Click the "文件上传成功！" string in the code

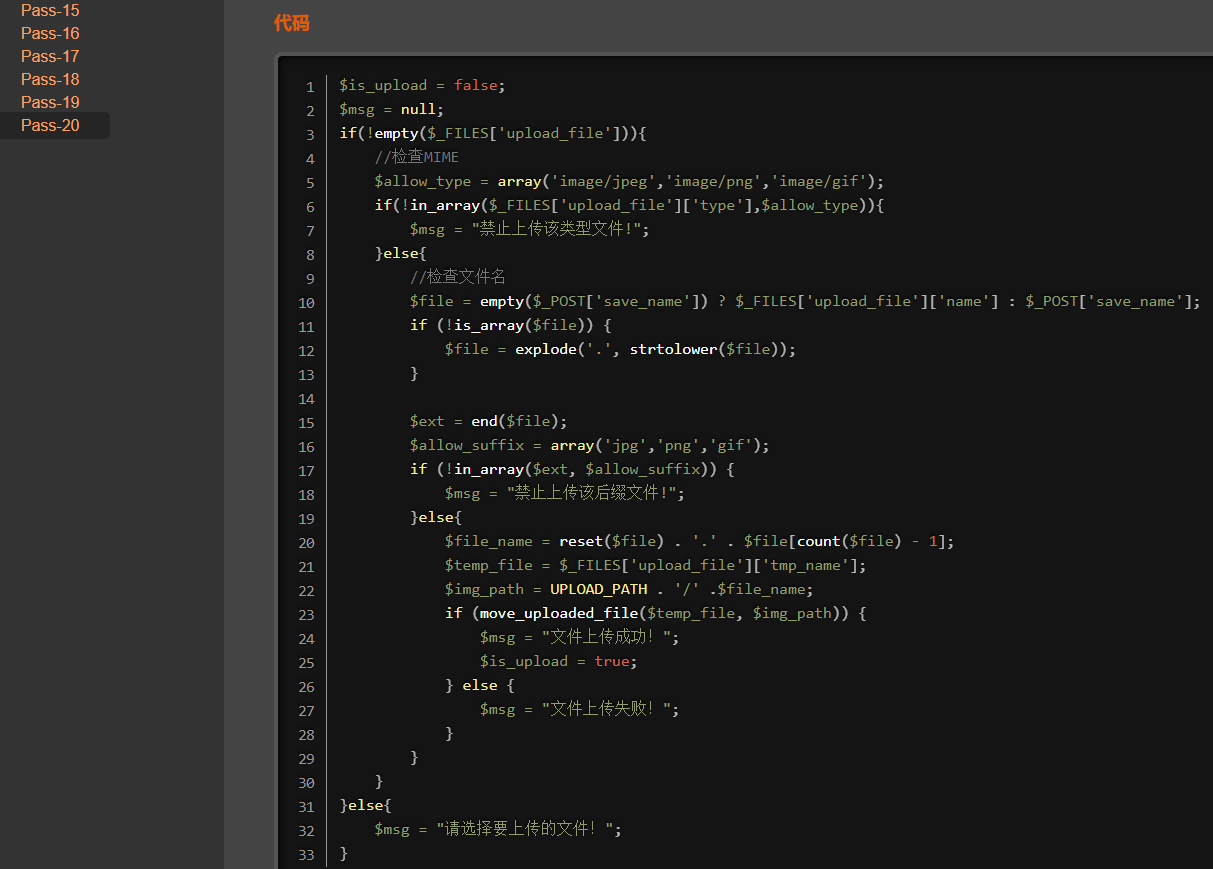(x=610, y=637)
